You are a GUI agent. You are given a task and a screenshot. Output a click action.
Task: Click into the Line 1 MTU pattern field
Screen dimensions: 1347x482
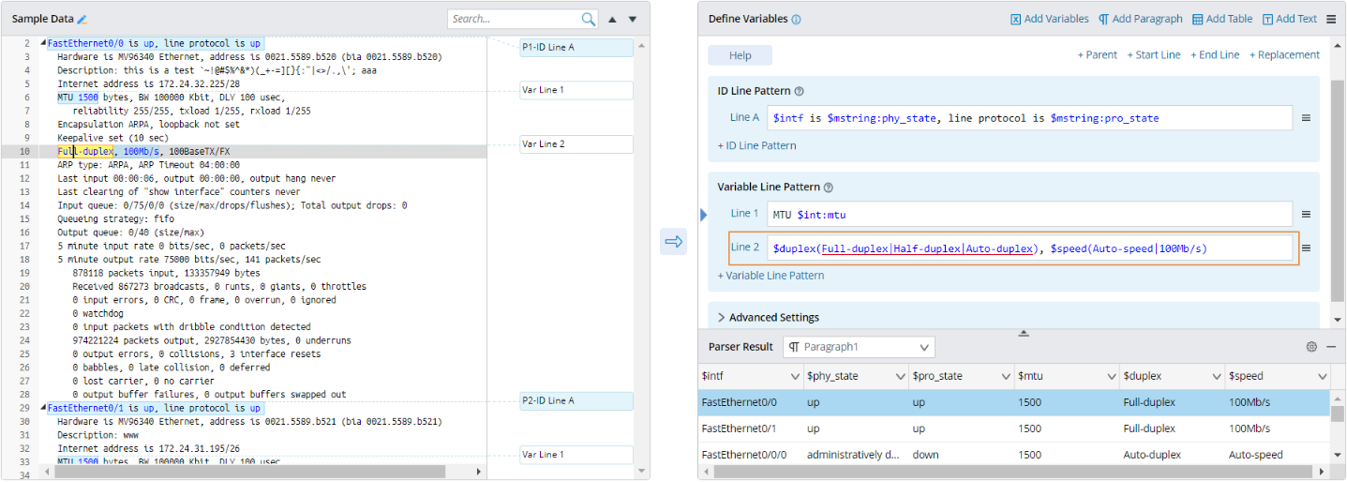1029,214
